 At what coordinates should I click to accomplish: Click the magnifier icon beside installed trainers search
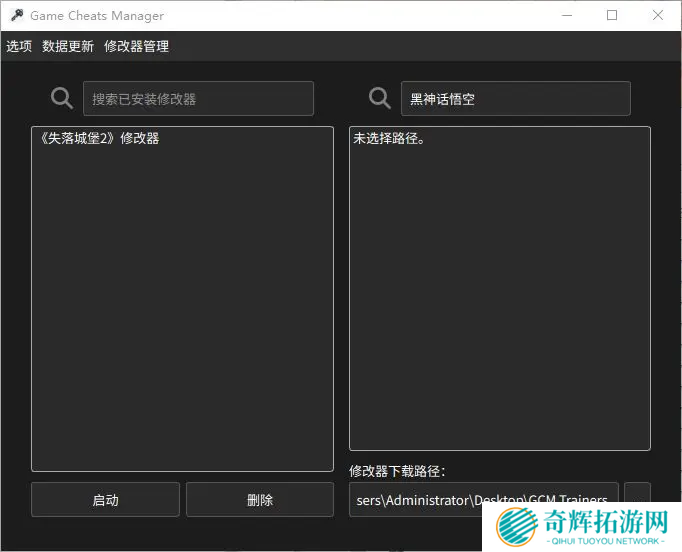(x=62, y=98)
